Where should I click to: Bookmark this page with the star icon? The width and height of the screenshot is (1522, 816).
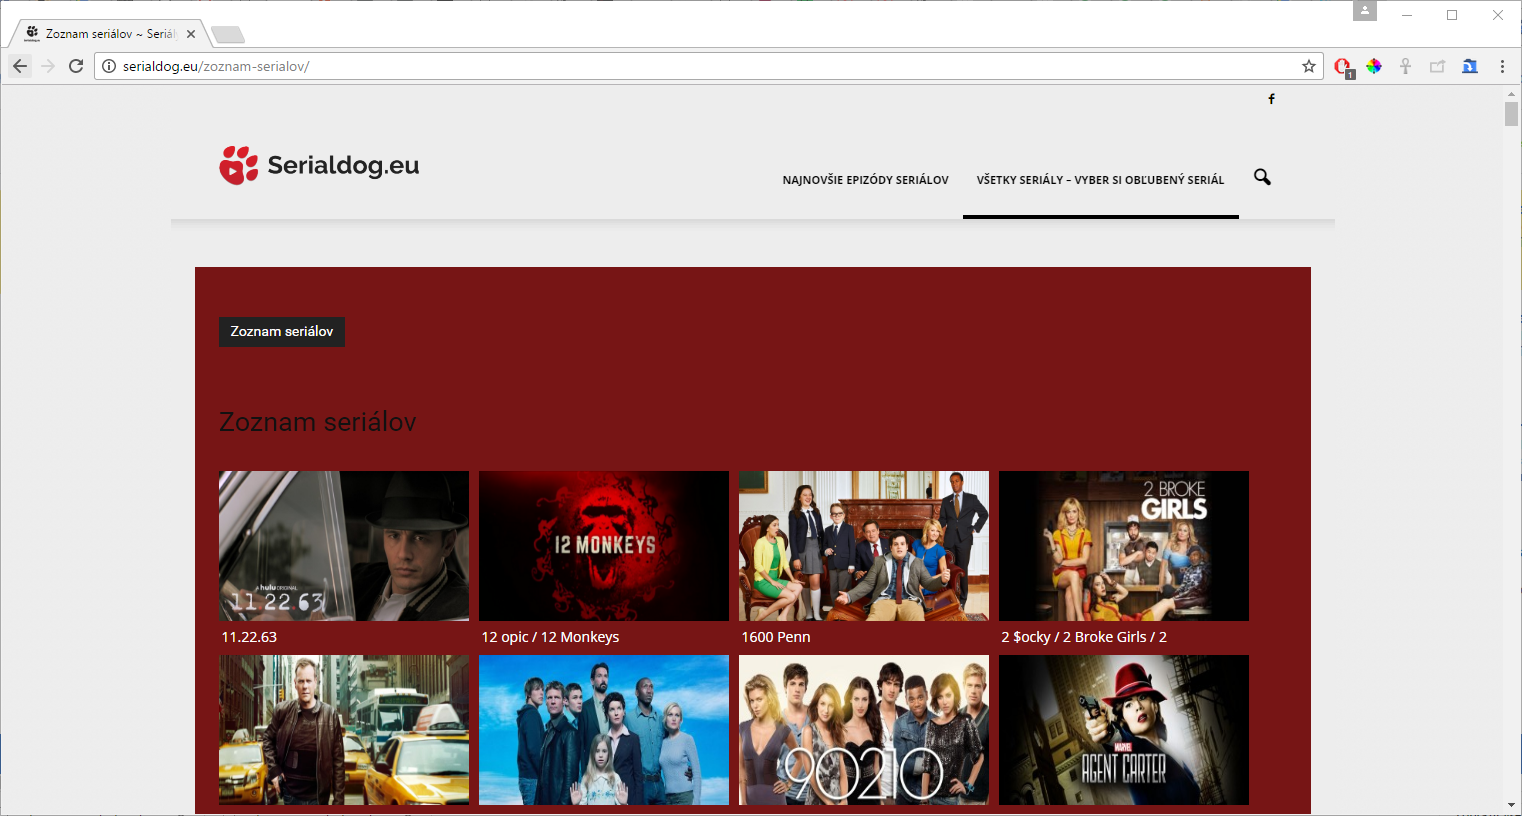[1308, 66]
